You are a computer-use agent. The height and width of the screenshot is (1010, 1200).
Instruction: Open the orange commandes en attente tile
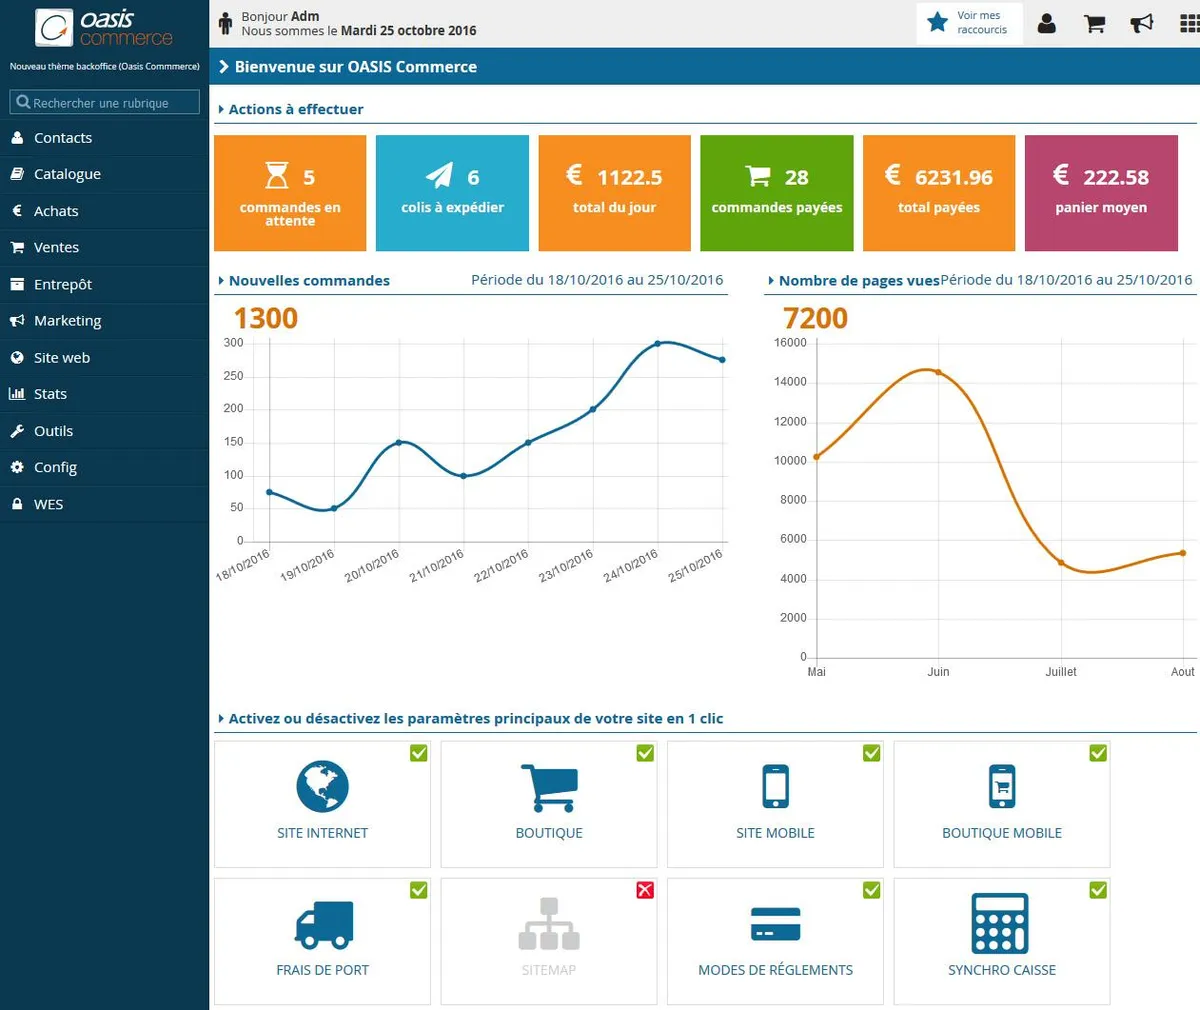[x=290, y=193]
